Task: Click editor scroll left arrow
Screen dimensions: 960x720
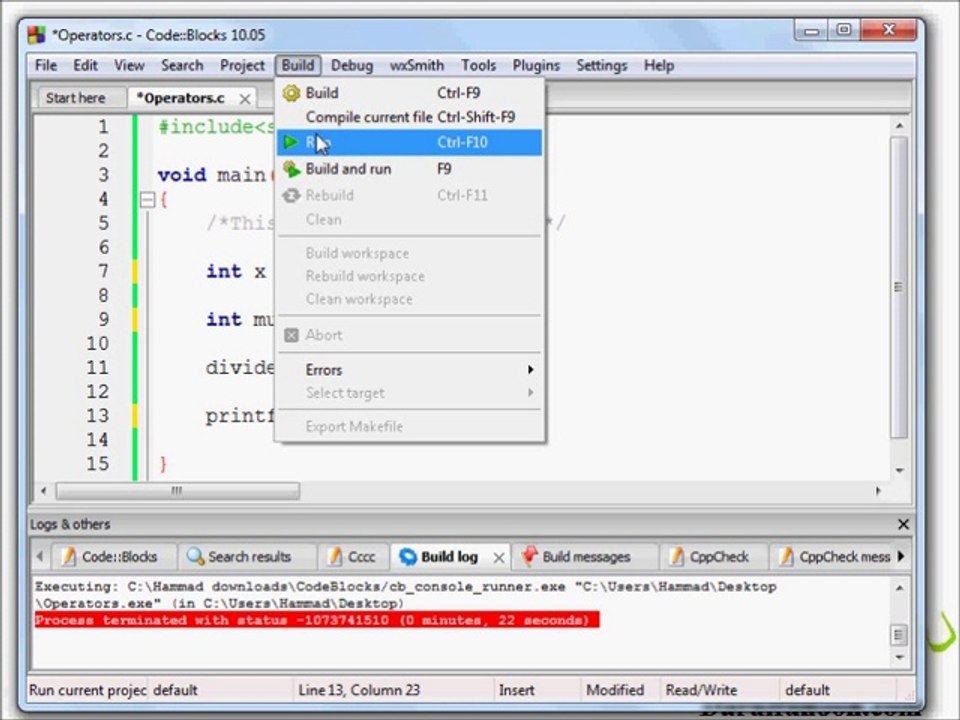Action: point(43,491)
